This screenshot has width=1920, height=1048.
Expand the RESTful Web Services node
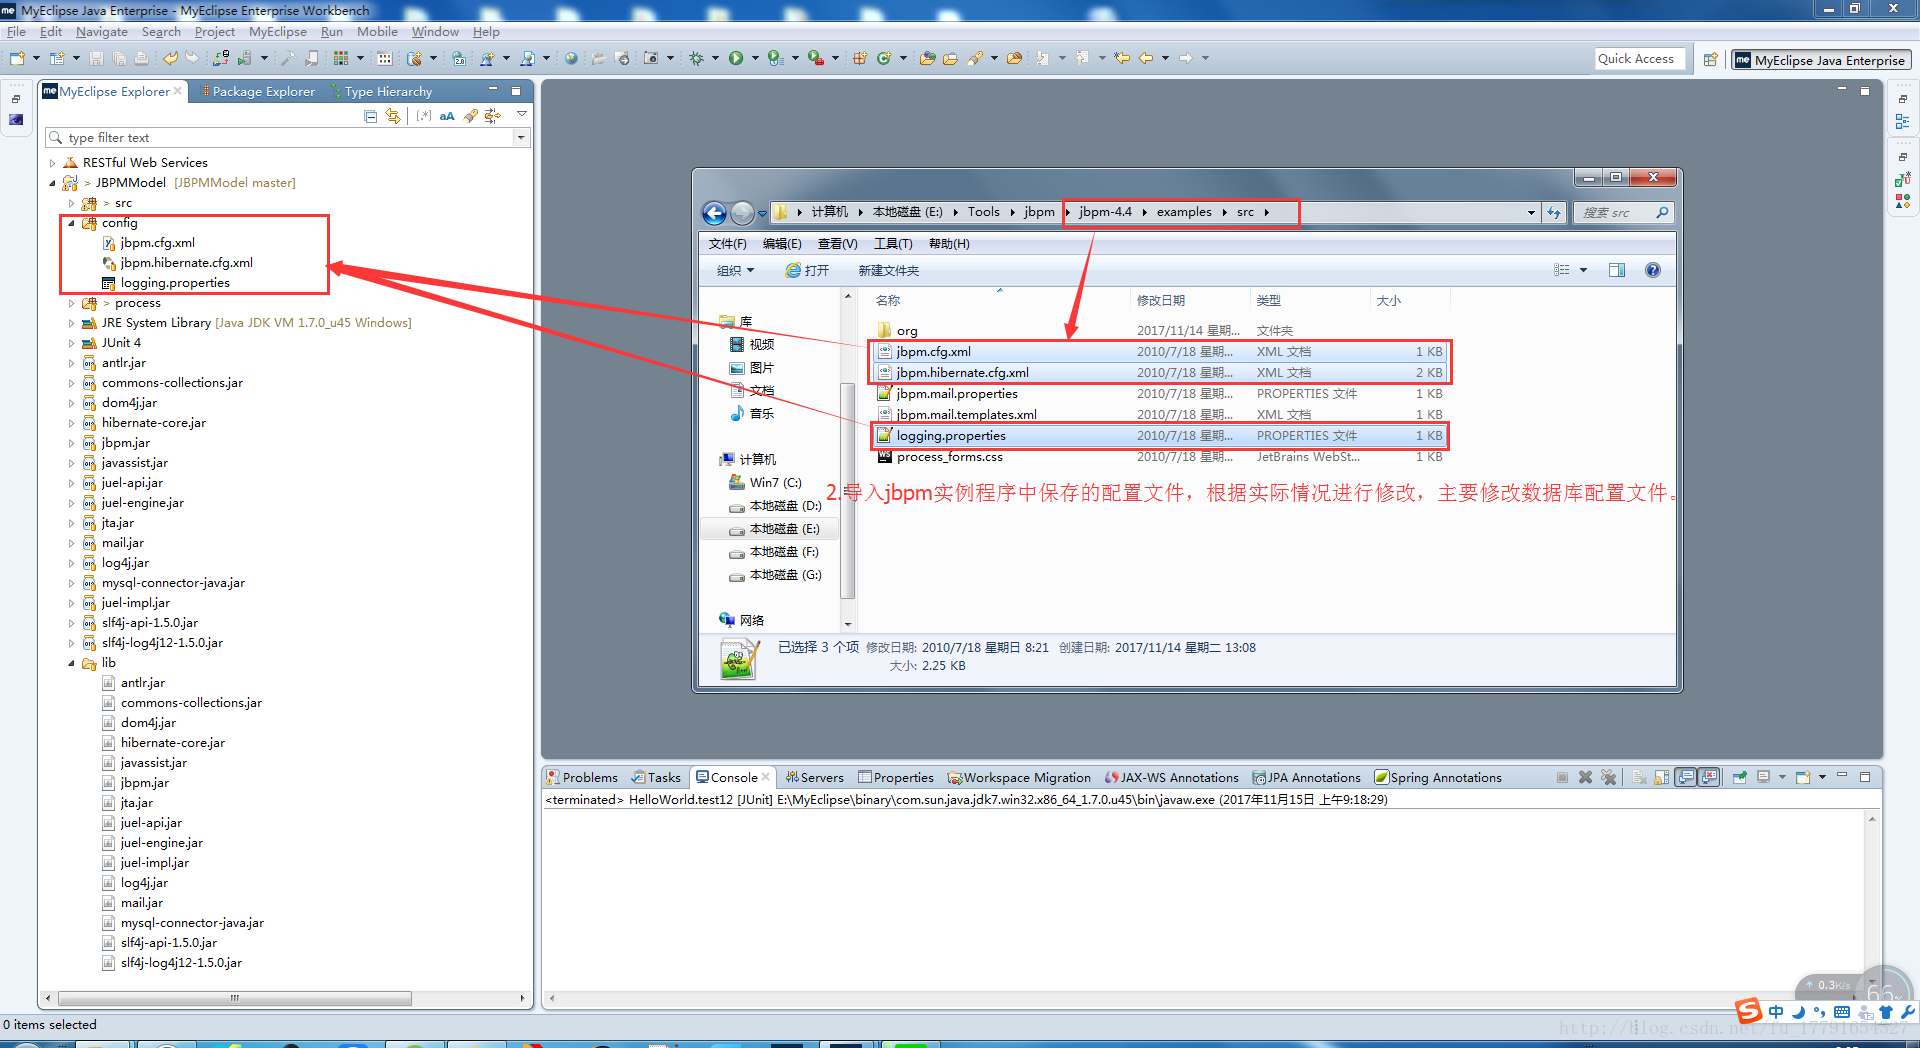point(52,163)
